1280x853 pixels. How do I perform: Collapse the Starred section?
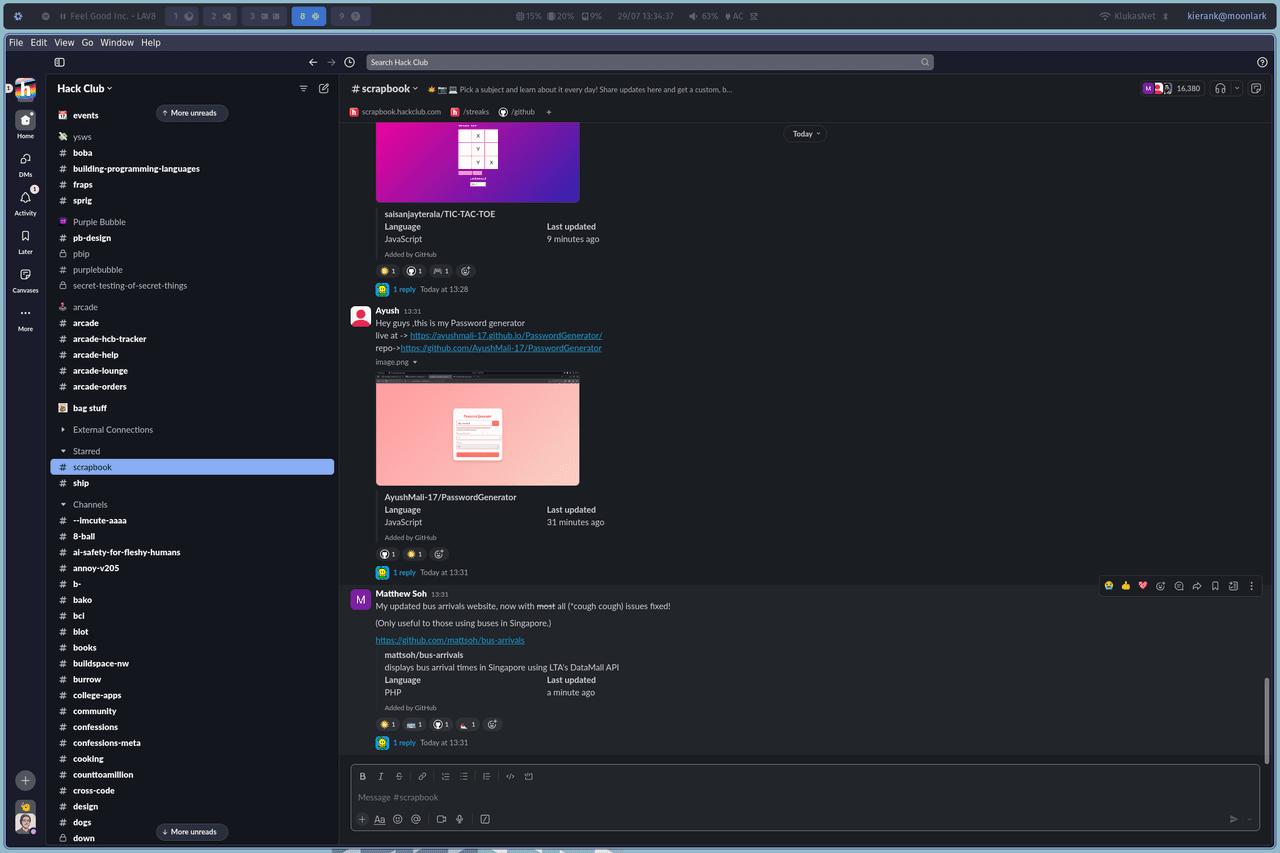64,451
